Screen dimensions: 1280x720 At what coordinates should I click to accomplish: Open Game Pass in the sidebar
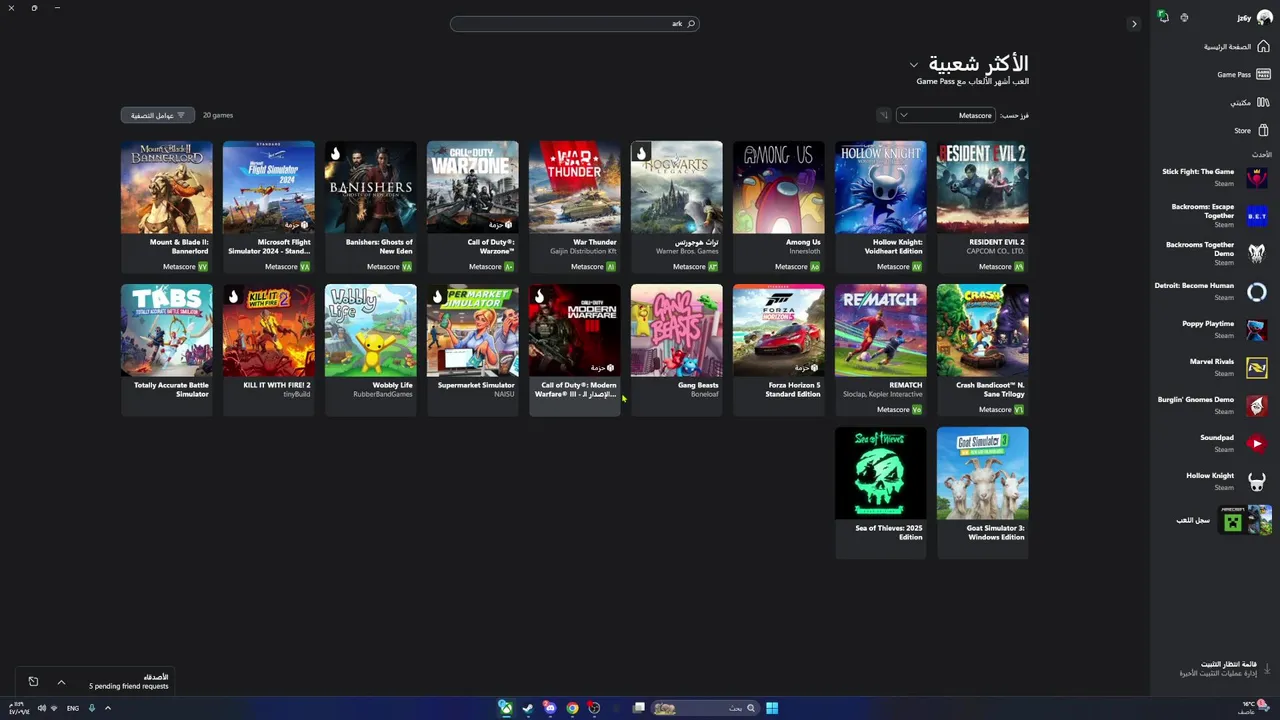click(x=1243, y=74)
